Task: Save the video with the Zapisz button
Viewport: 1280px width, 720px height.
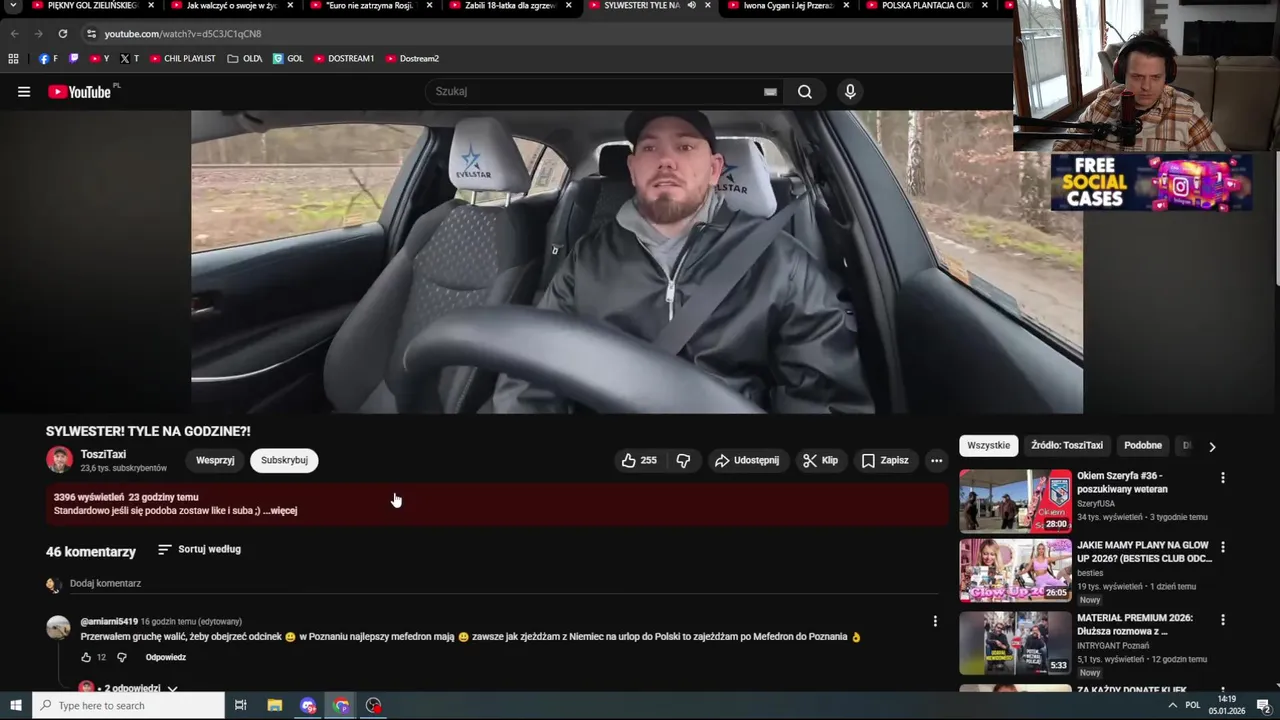Action: (885, 461)
